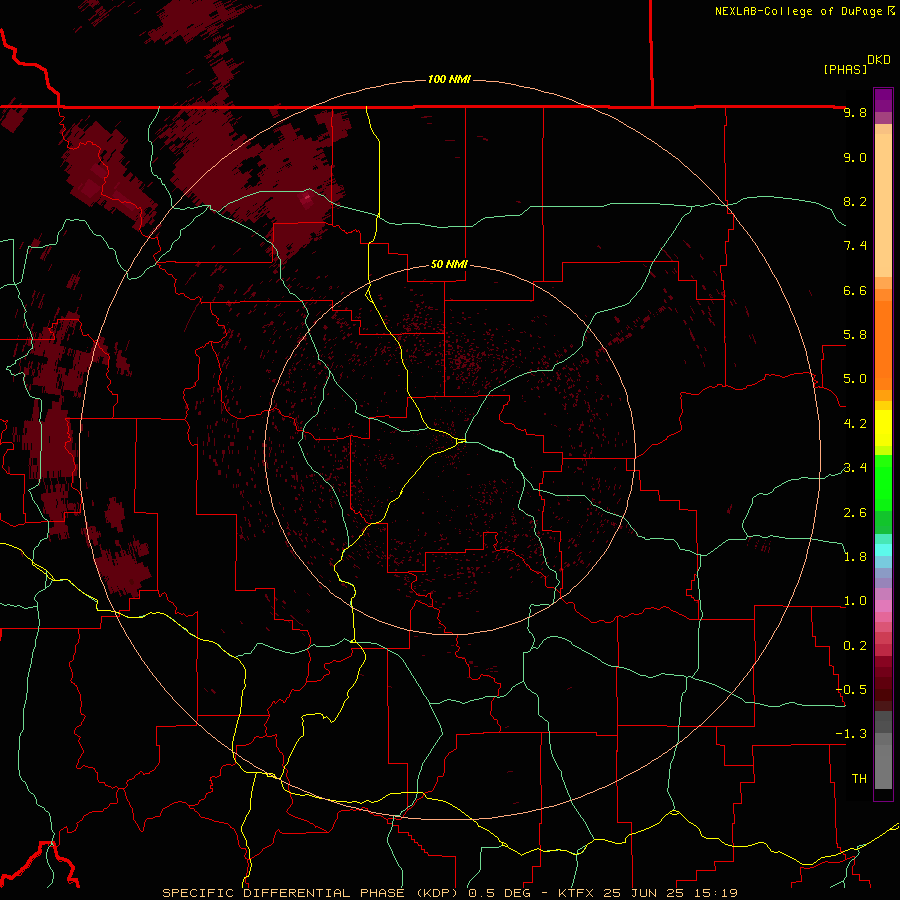The height and width of the screenshot is (900, 900).
Task: Pick the cyan color bar segment
Action: [883, 550]
